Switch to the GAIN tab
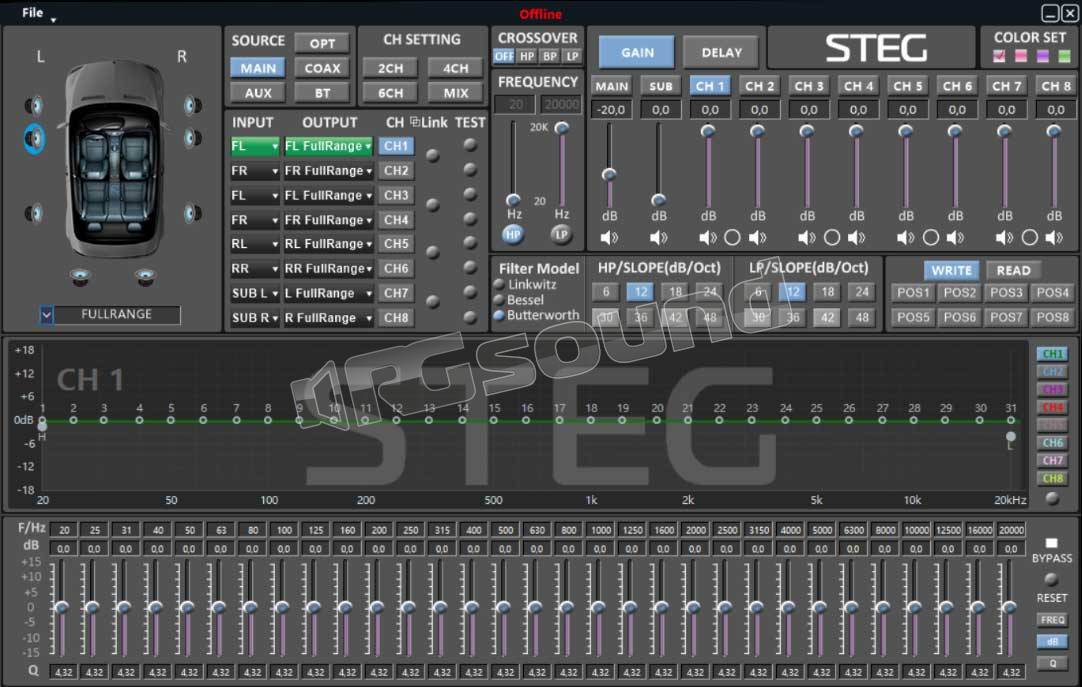 tap(637, 52)
